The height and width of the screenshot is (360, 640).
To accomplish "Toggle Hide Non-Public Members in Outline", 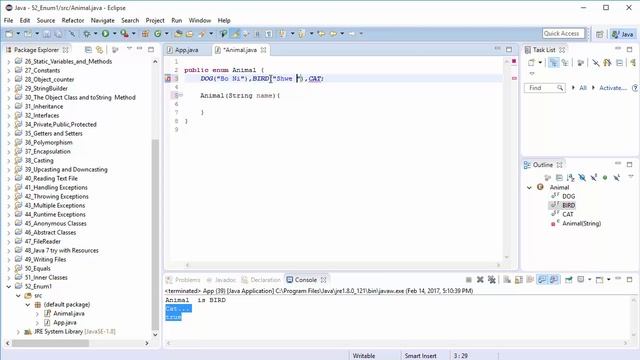I will pos(605,177).
